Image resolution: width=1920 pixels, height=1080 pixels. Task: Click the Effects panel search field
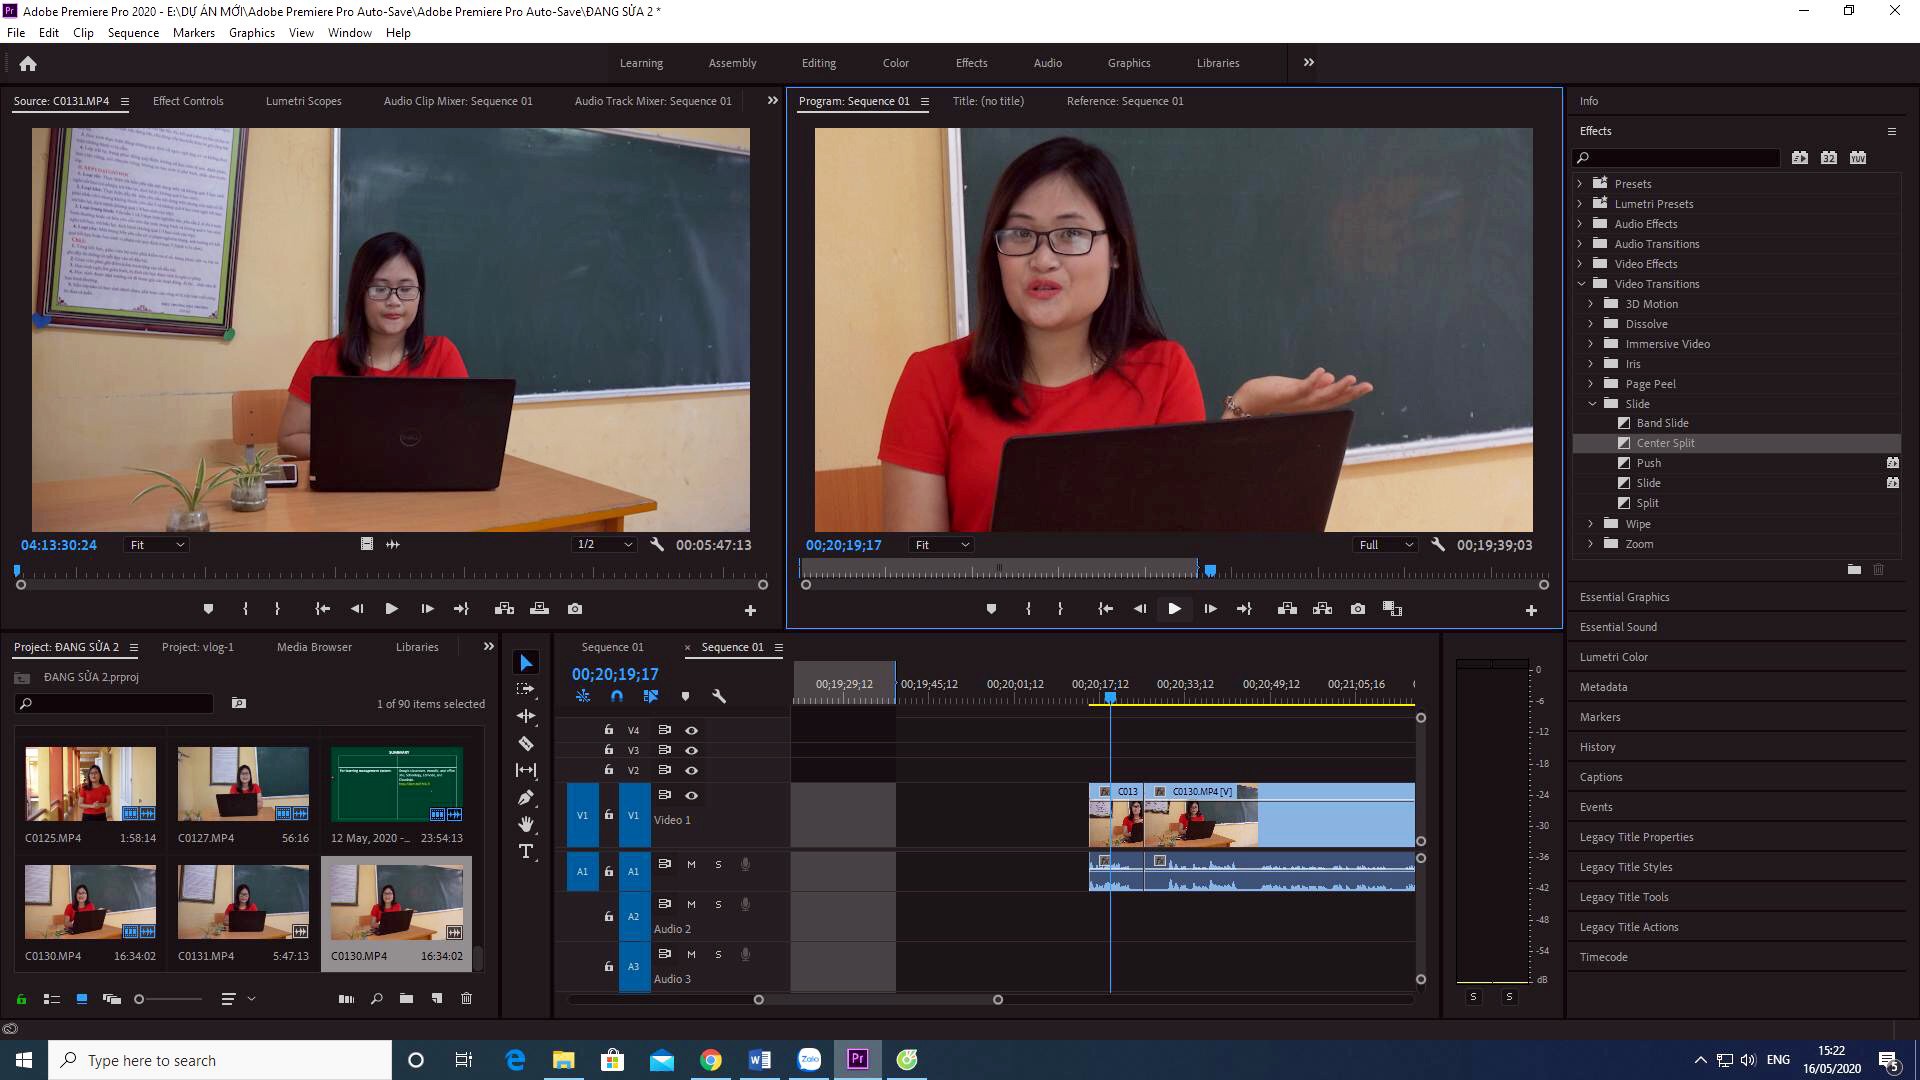(x=1676, y=158)
